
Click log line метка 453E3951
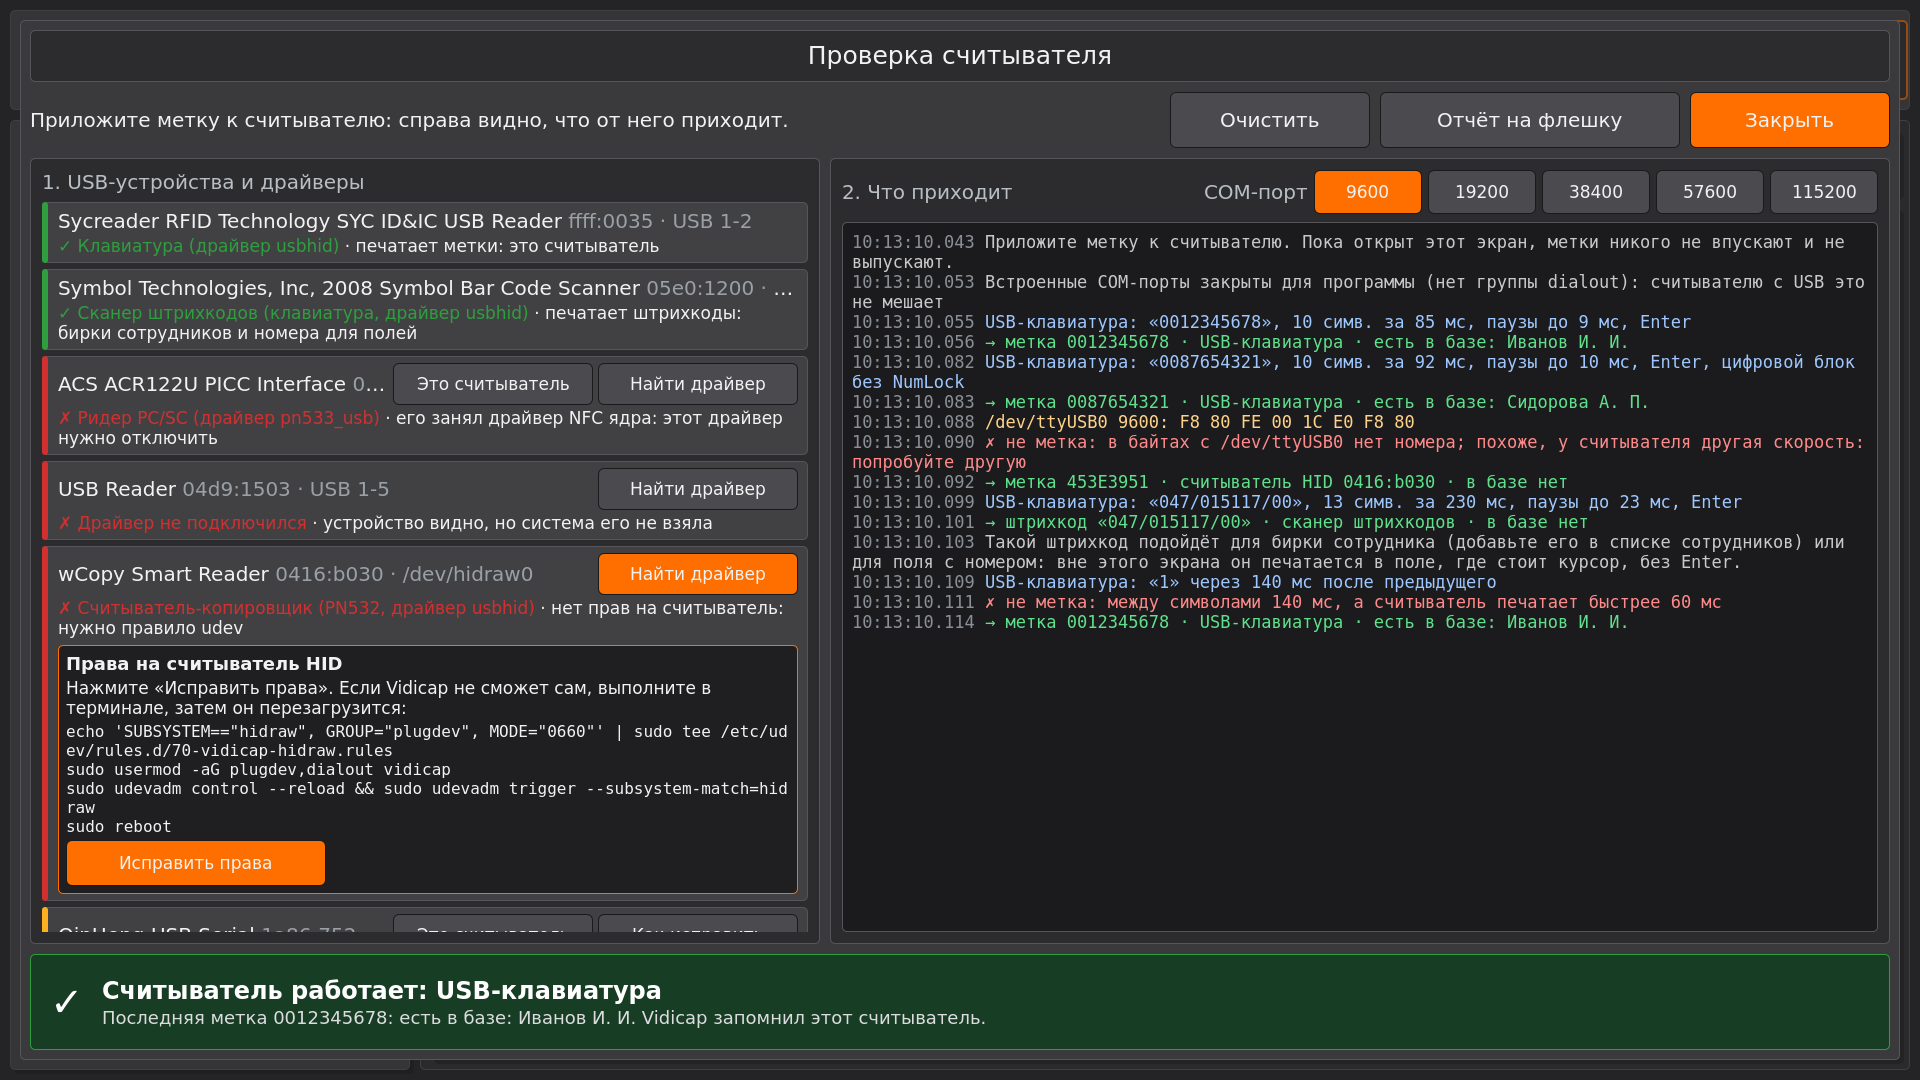click(x=1210, y=482)
